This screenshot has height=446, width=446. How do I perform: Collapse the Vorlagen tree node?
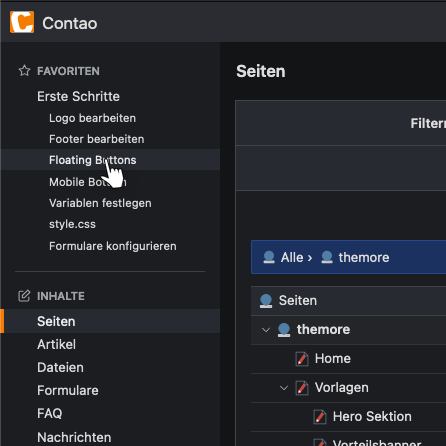tap(284, 388)
